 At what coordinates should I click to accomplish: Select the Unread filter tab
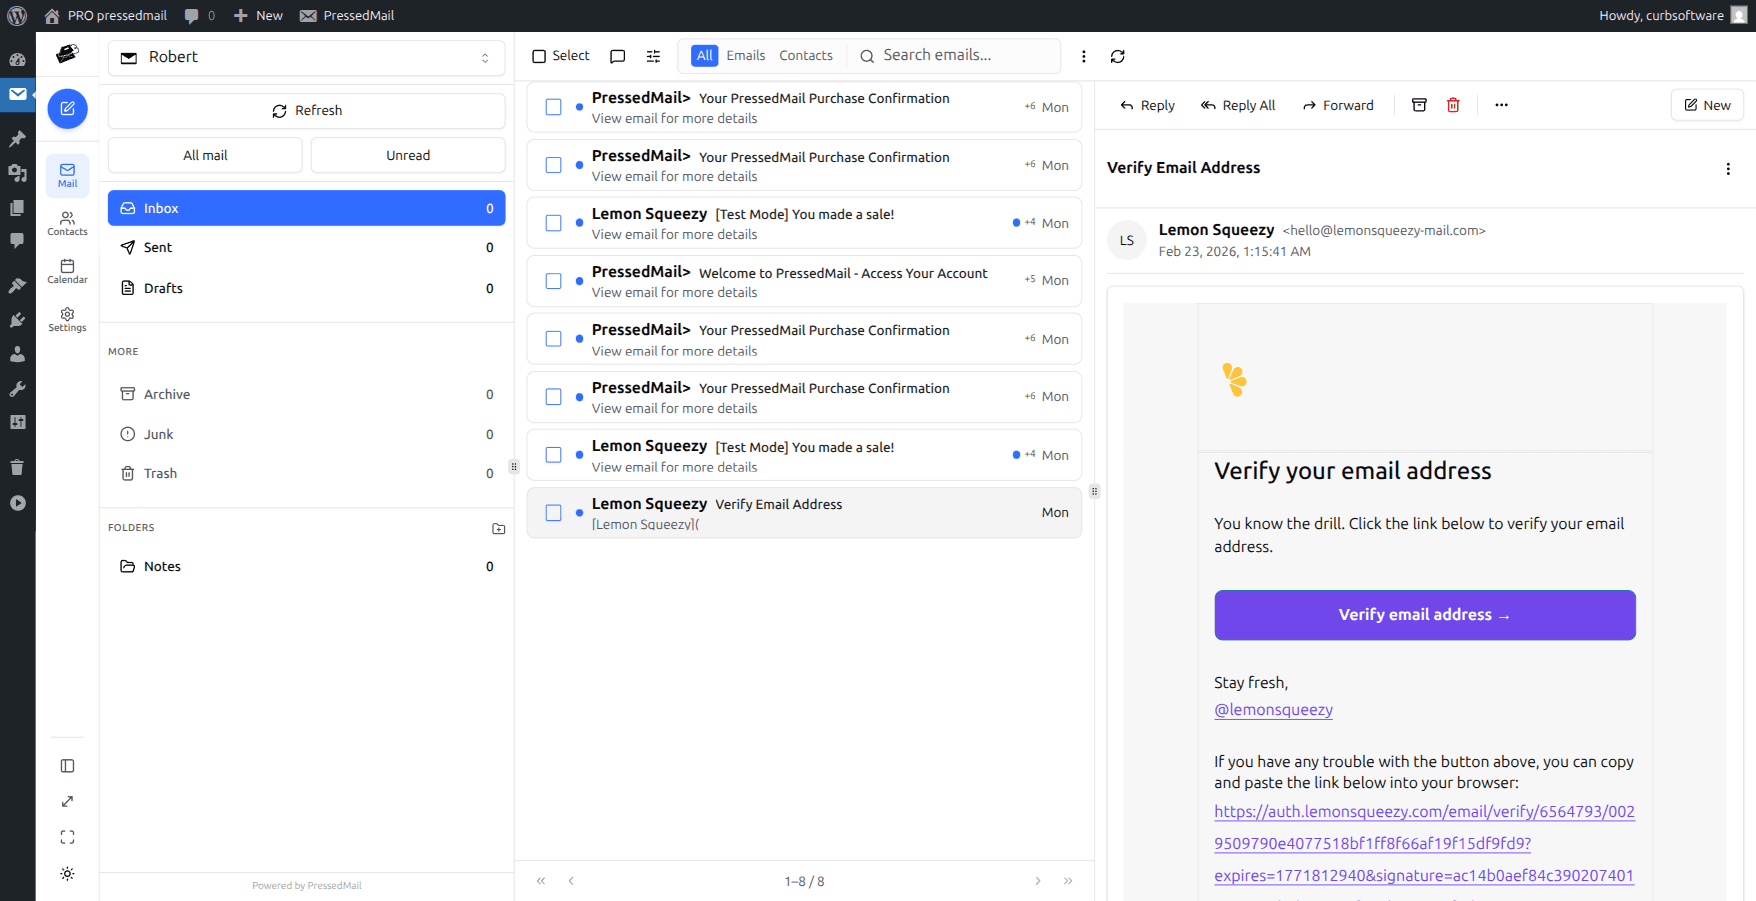[x=408, y=155]
